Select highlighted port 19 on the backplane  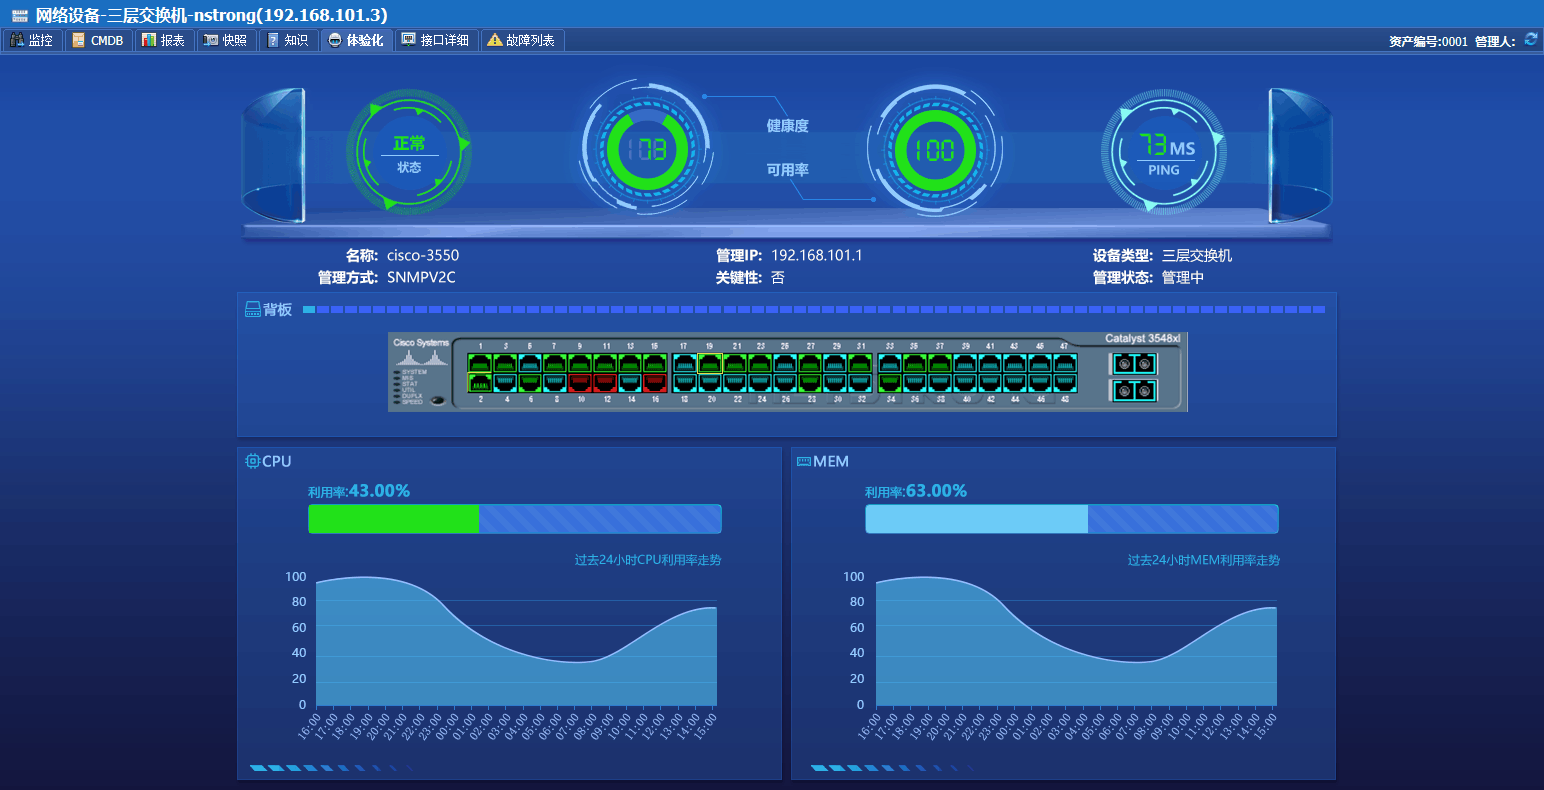point(709,363)
